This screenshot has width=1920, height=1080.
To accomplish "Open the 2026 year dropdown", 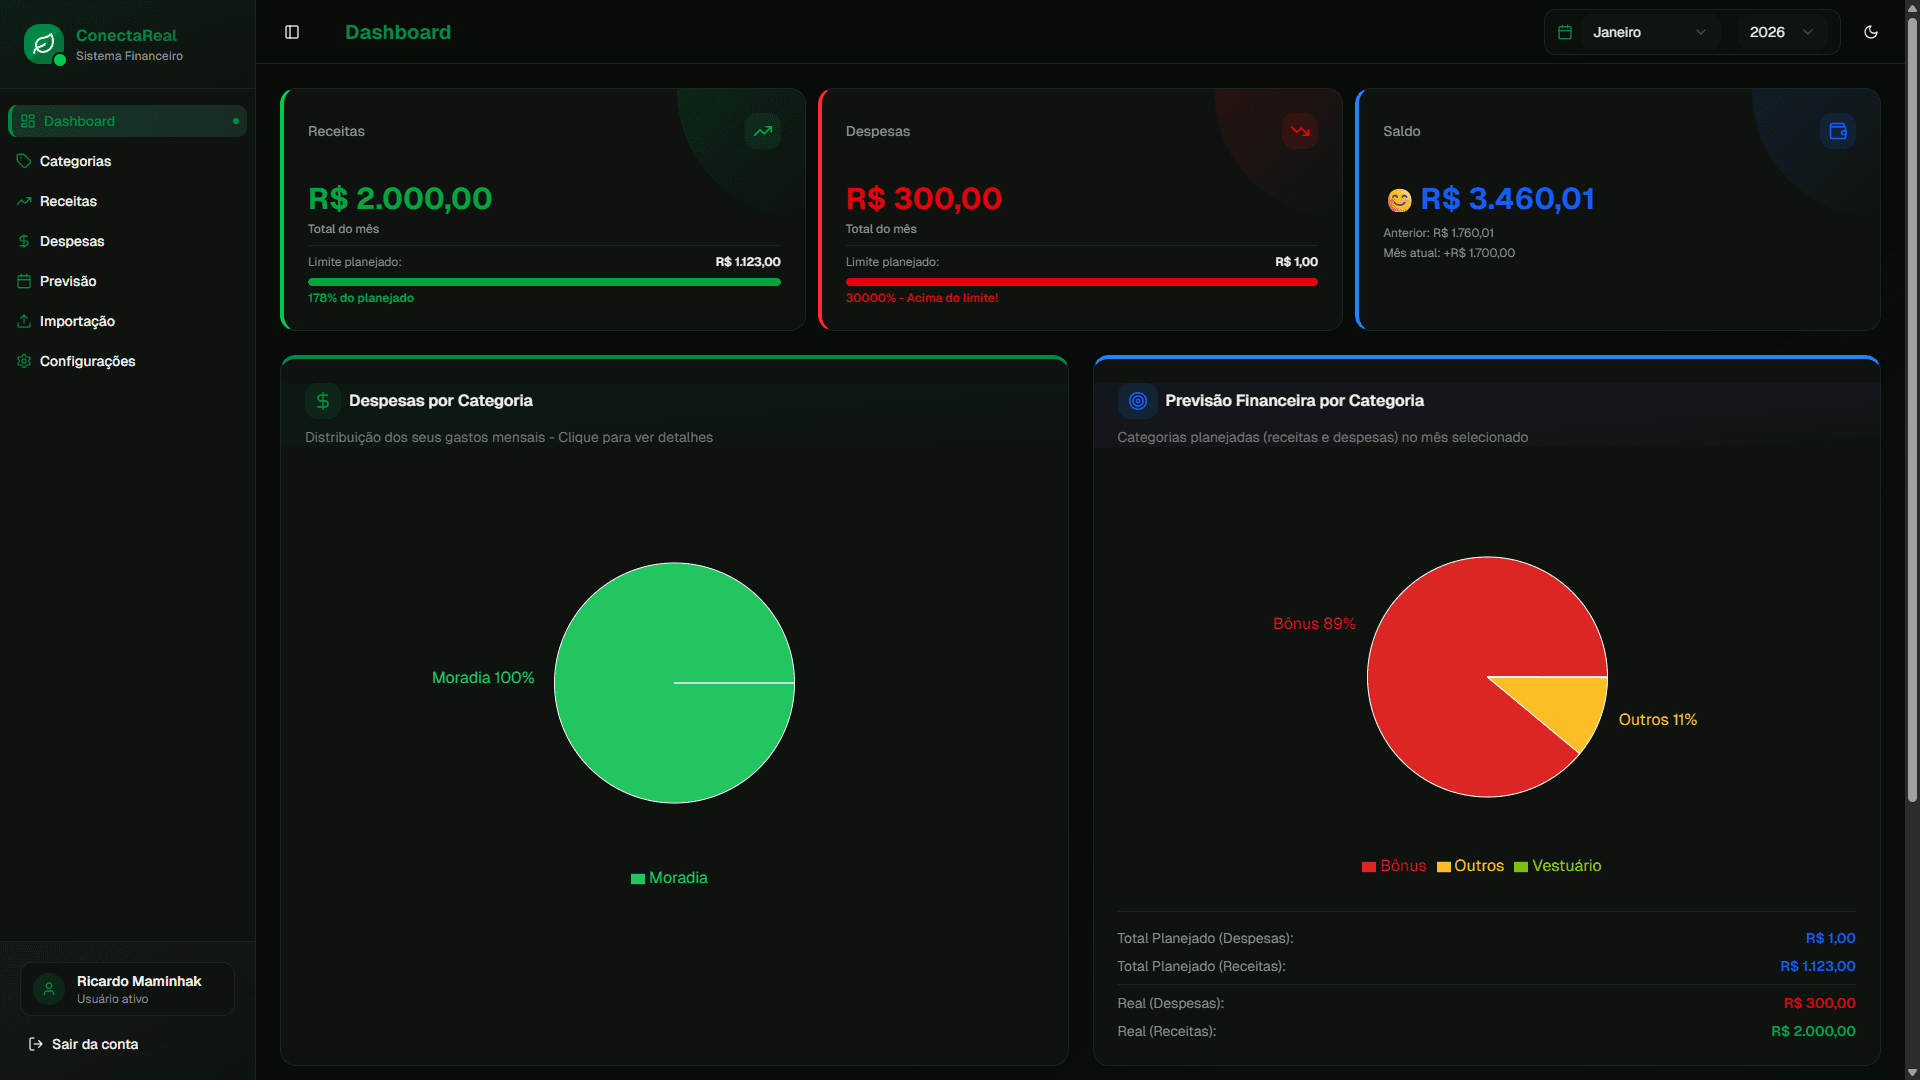I will click(1782, 32).
